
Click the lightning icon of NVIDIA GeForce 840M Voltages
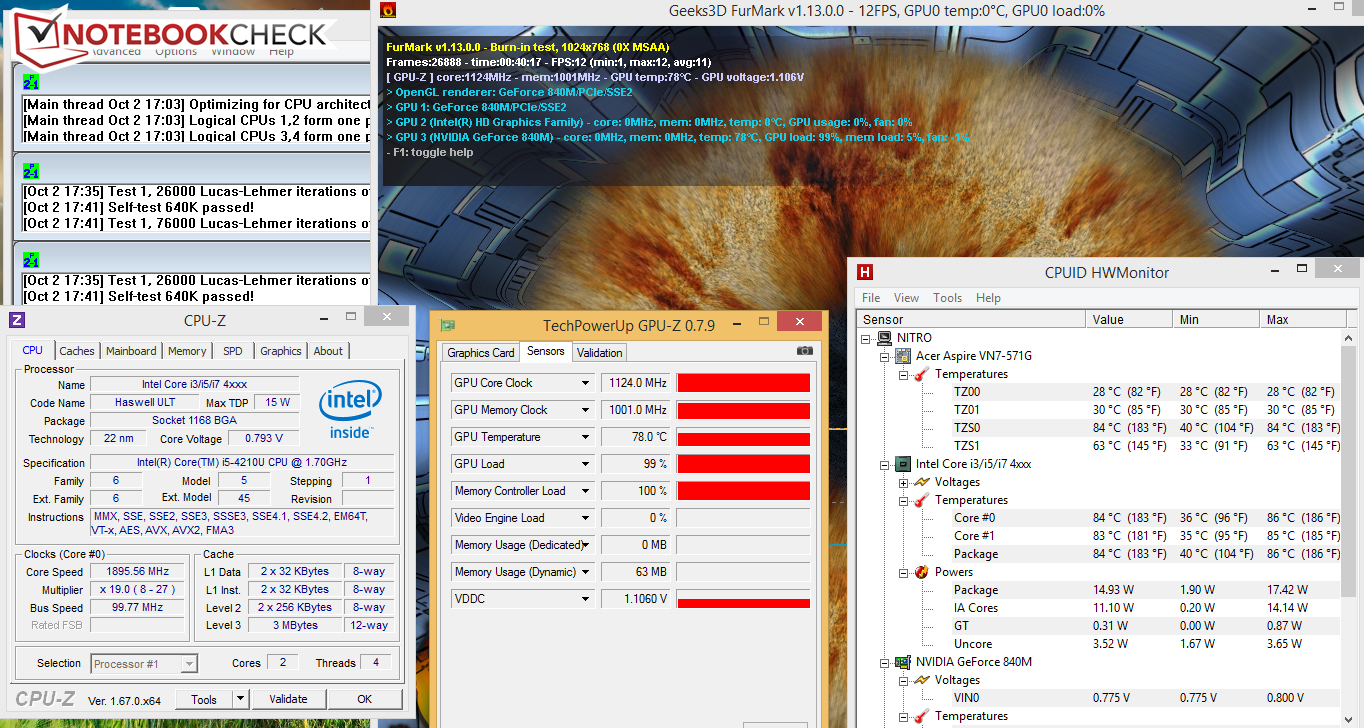(x=921, y=680)
